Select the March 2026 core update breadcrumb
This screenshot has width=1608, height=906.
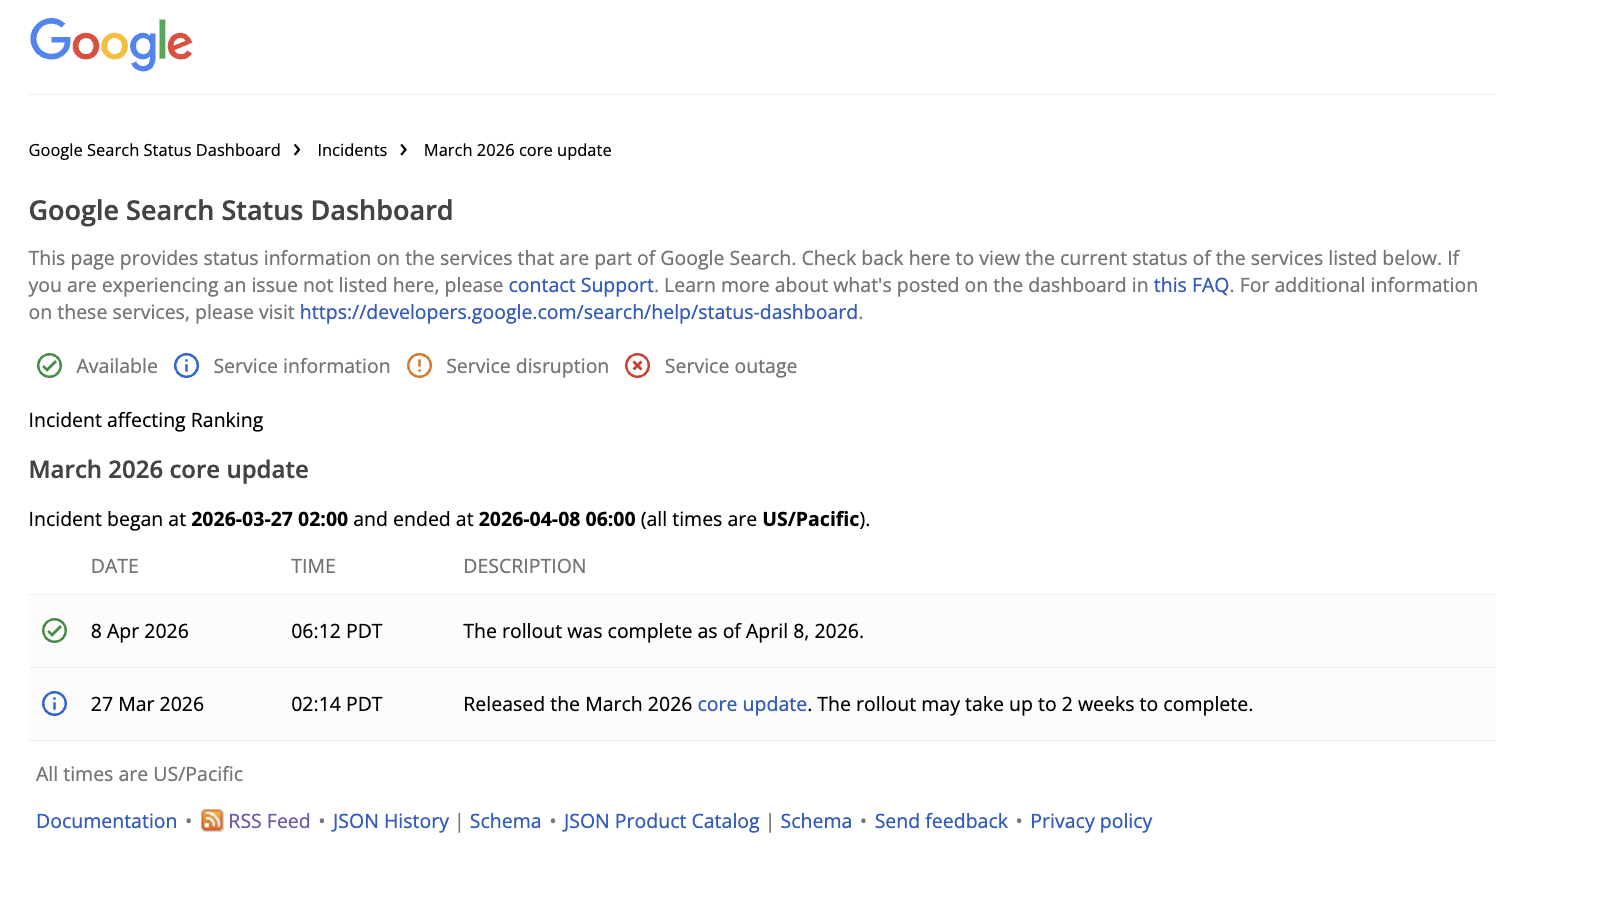pos(517,149)
